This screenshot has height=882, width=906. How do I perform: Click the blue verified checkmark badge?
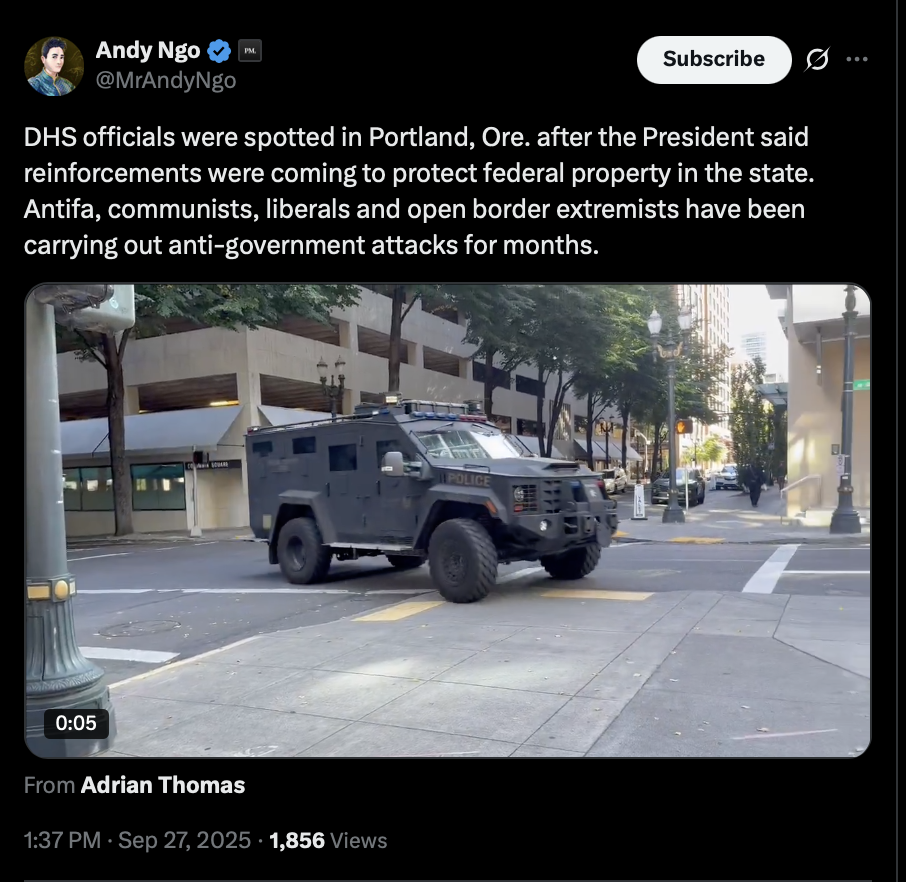219,51
